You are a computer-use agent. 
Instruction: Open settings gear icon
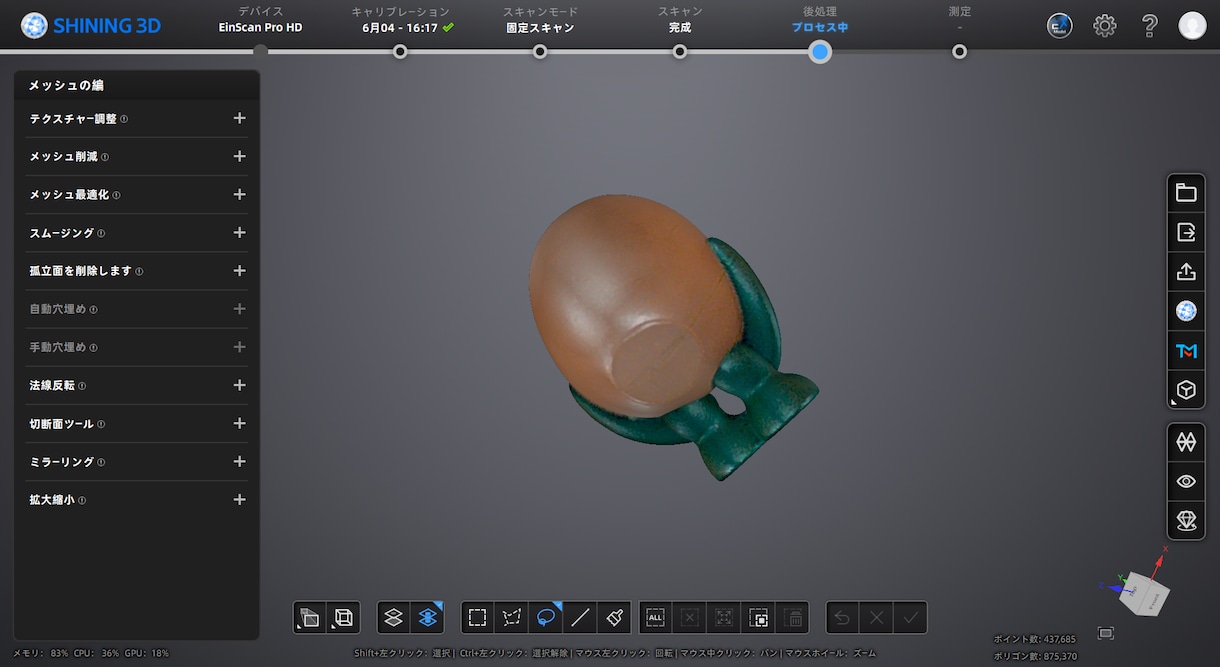[1105, 26]
